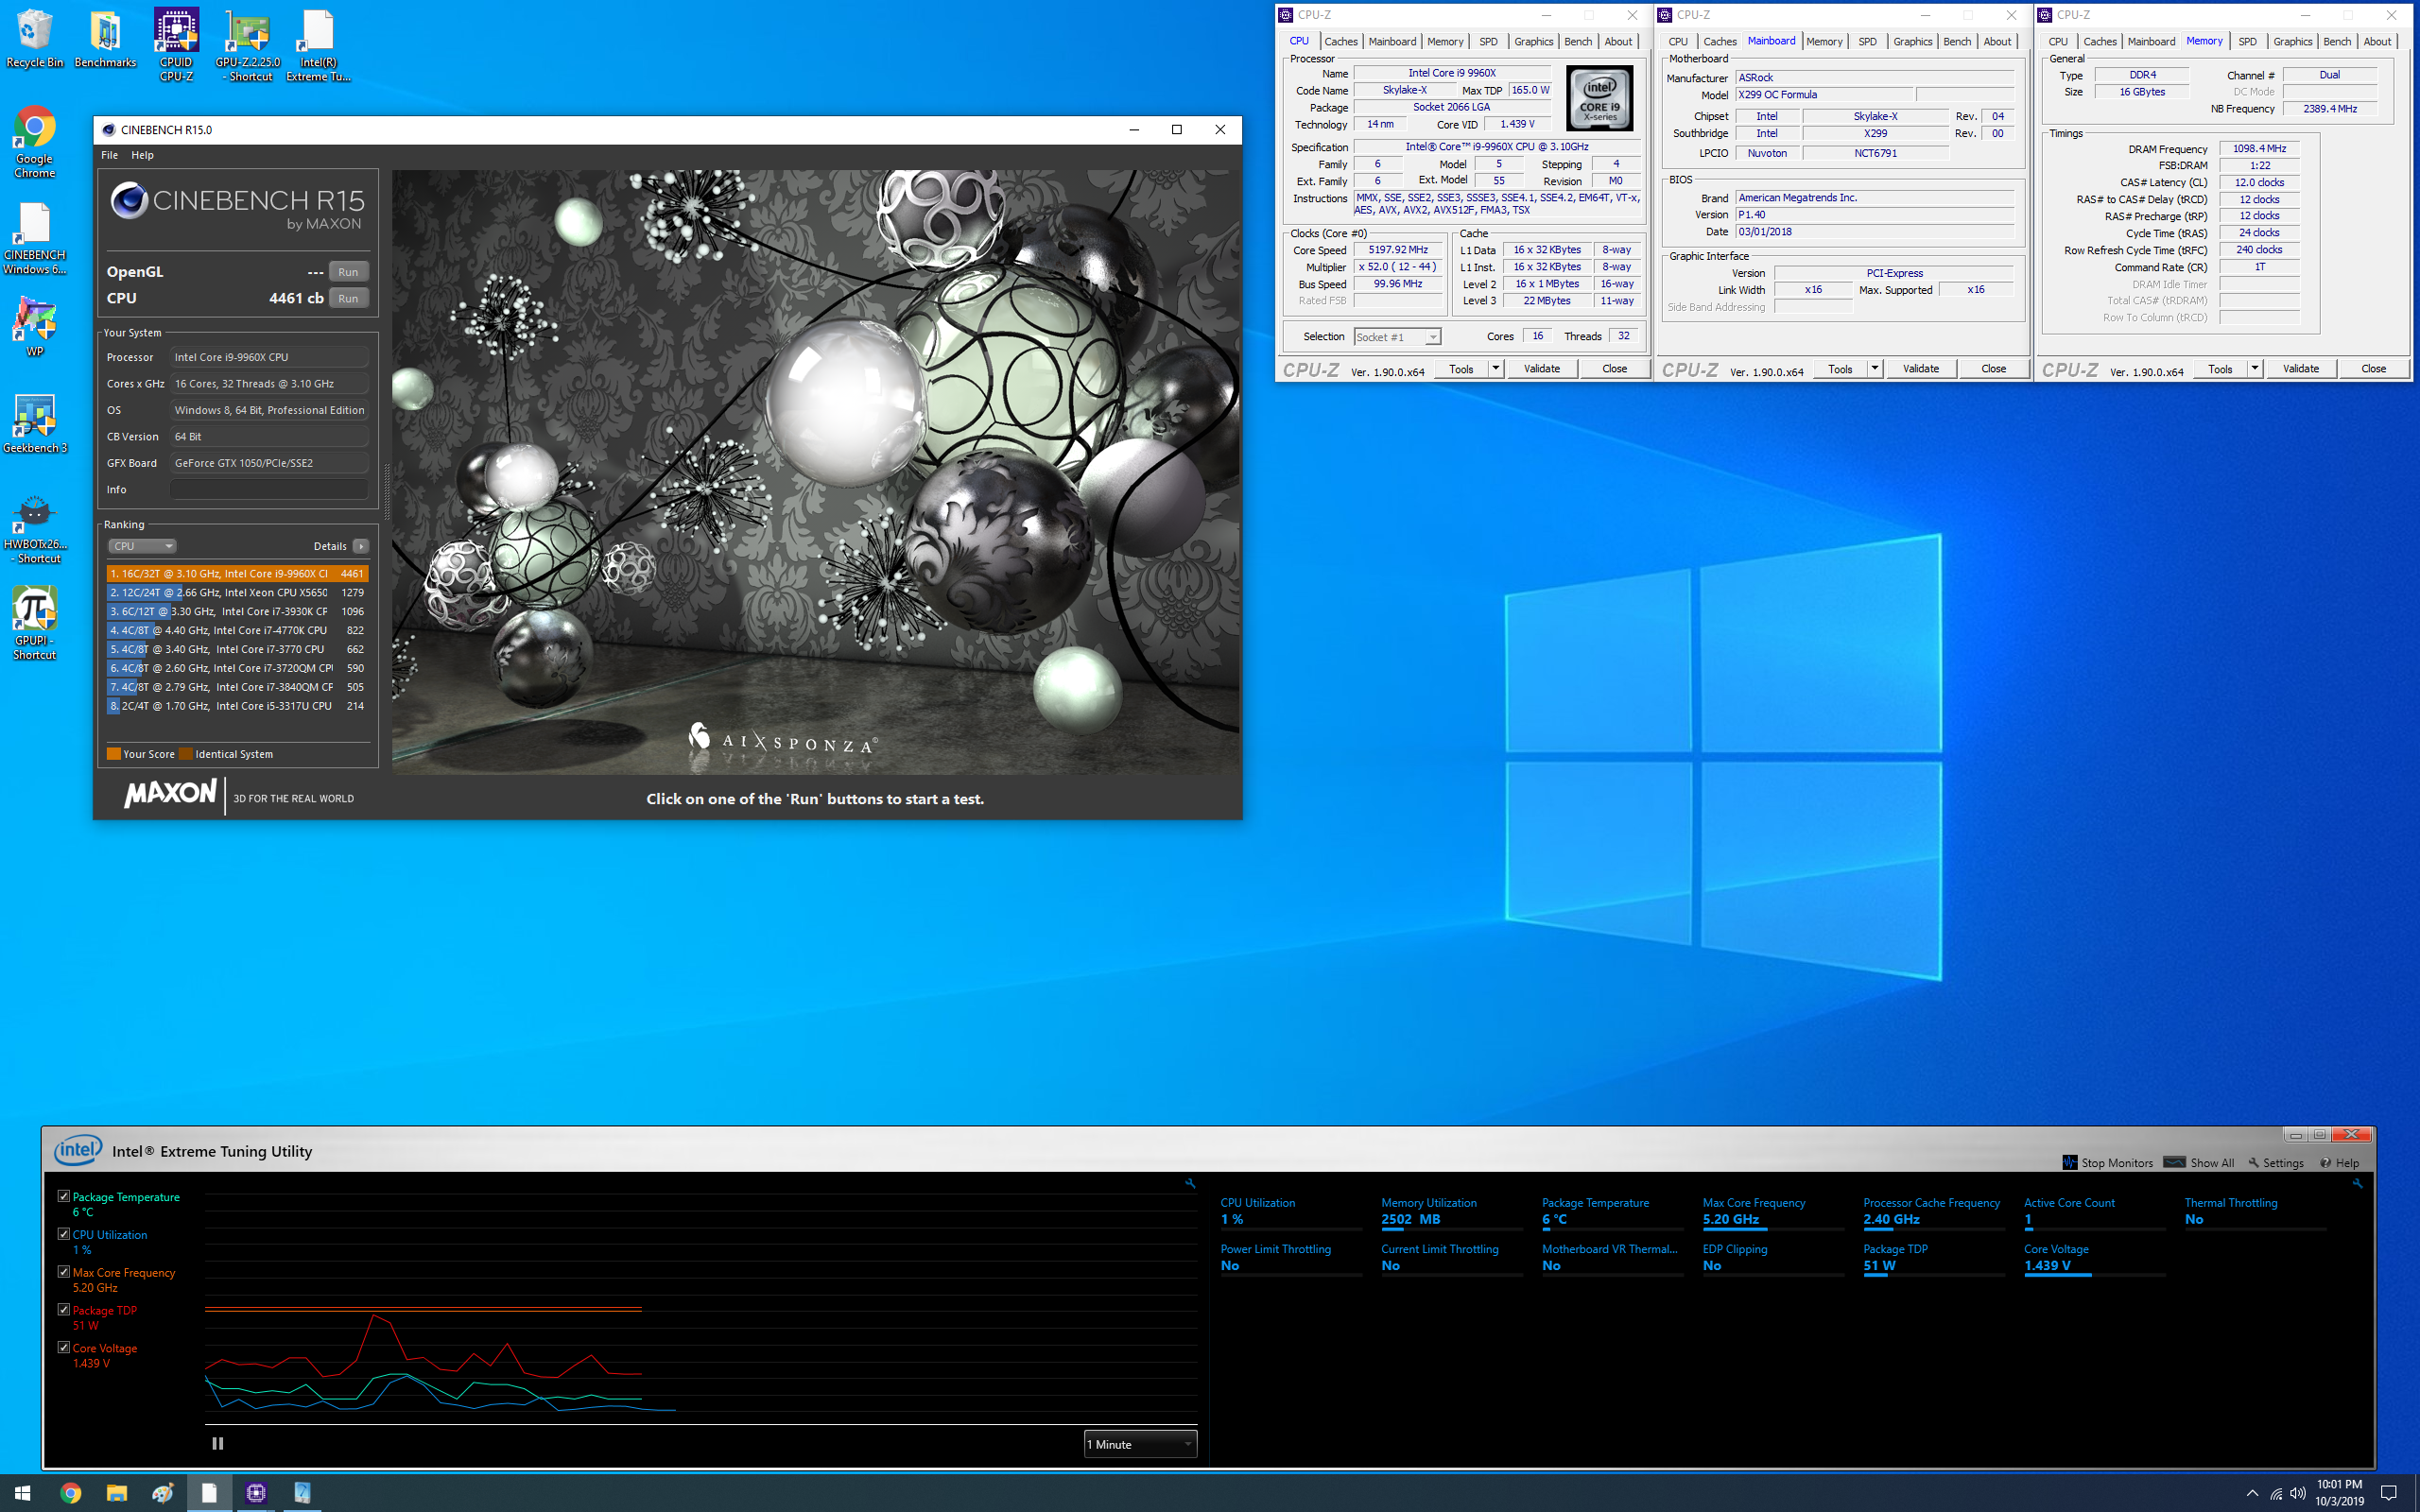The image size is (2420, 1512).
Task: Switch to SPD tab in Mainboard CPU-Z window
Action: coord(1867,42)
